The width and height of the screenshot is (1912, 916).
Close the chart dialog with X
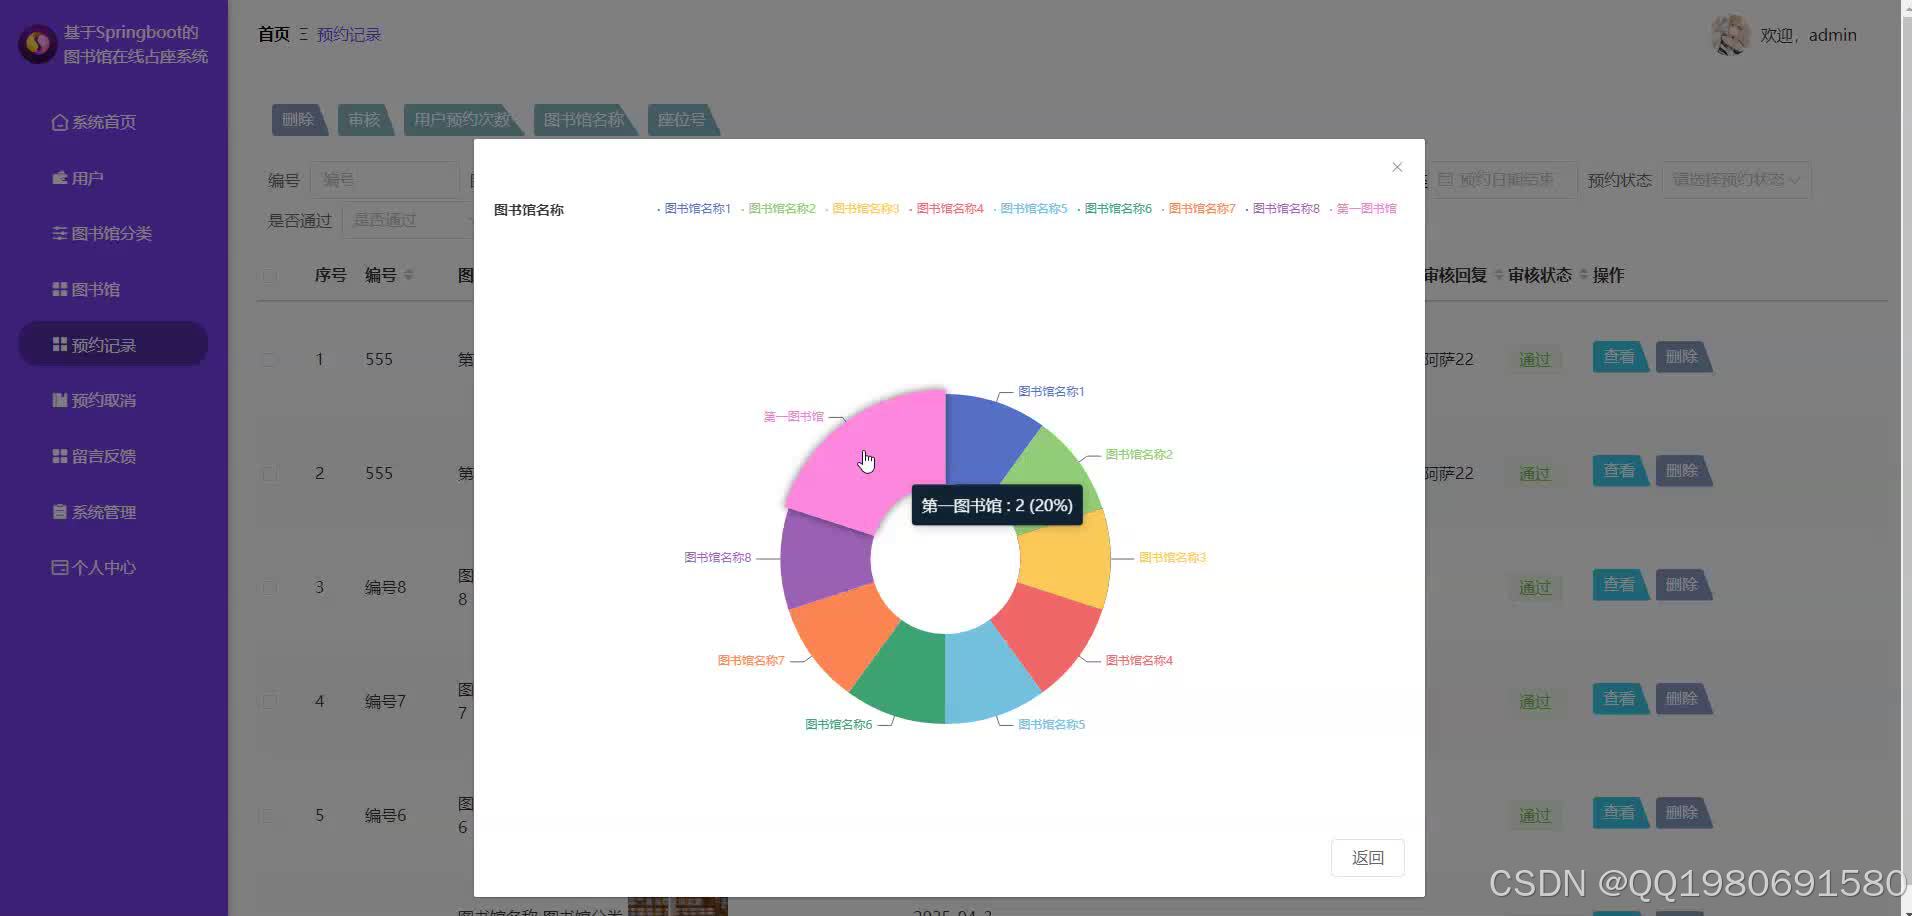pyautogui.click(x=1397, y=167)
